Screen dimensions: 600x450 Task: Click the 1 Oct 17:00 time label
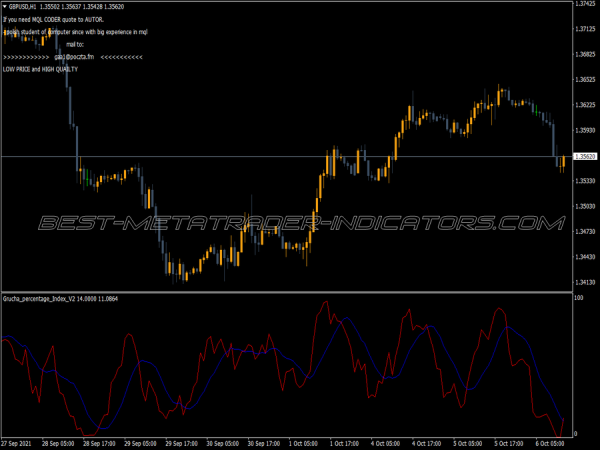tap(344, 444)
